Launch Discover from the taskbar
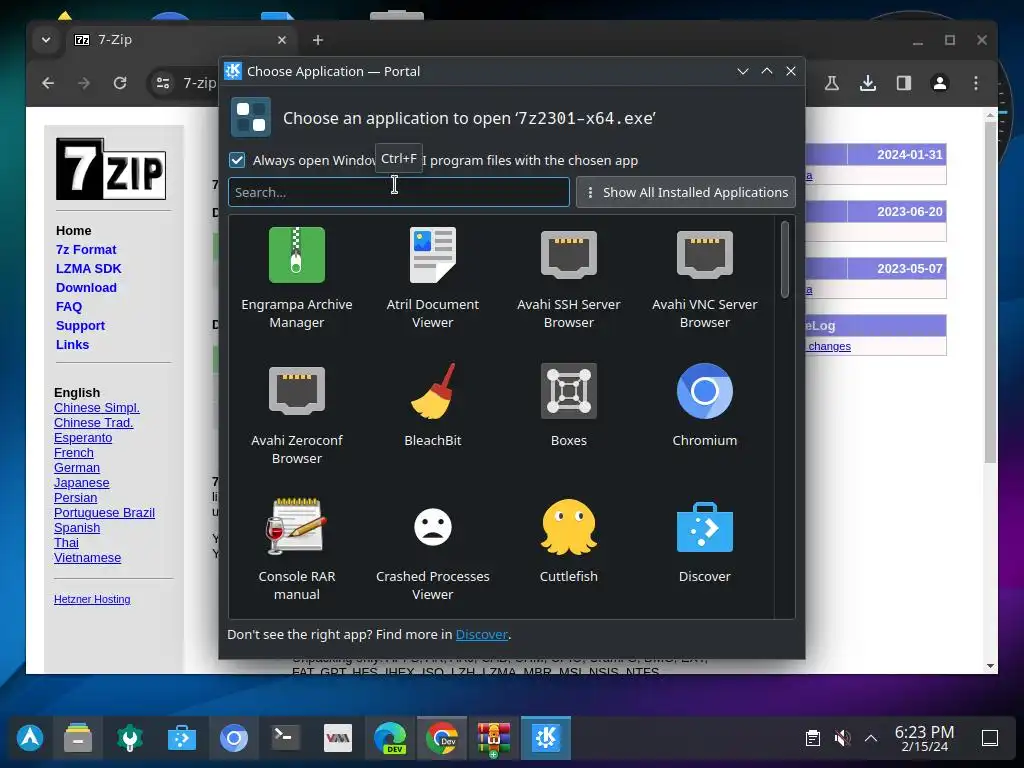Screen dimensions: 1024x768 [182, 738]
